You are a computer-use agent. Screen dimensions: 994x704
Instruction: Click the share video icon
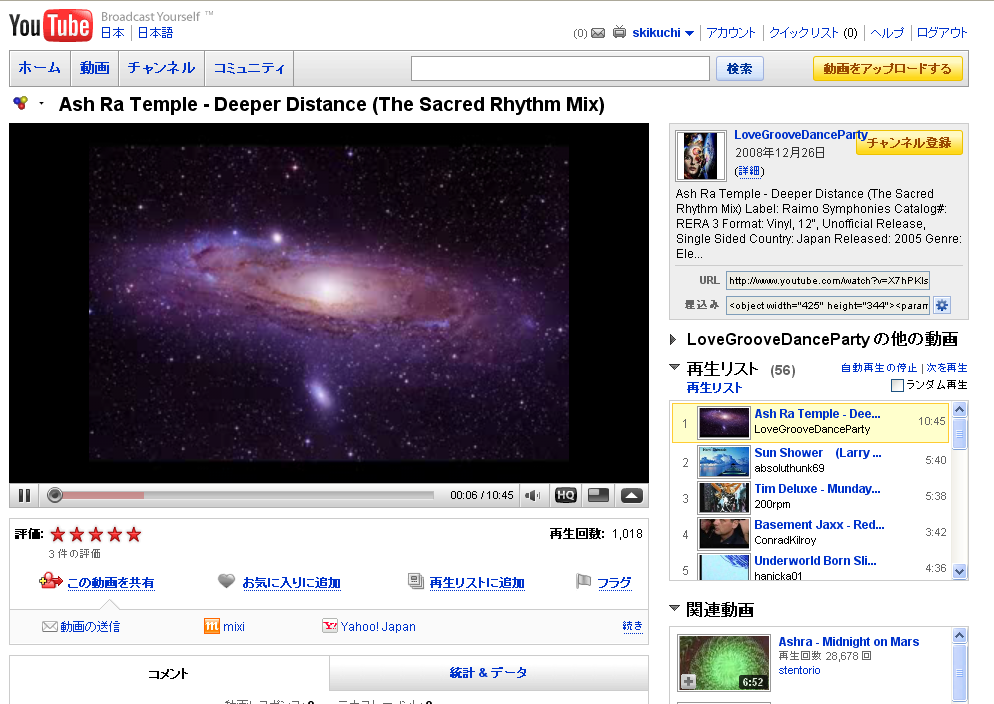(x=50, y=580)
